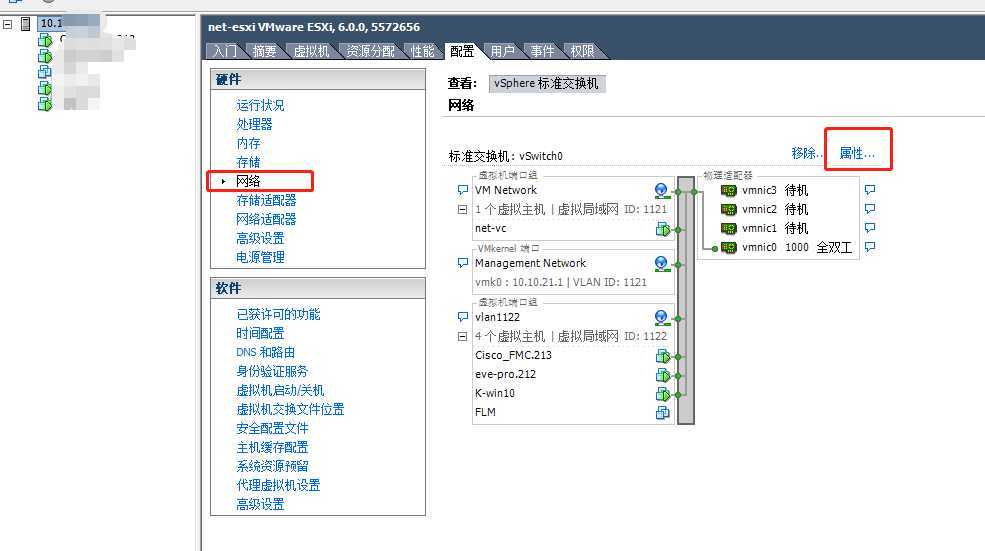
Task: Open software 高级设置 below 代理虚拟机设置
Action: pos(260,504)
